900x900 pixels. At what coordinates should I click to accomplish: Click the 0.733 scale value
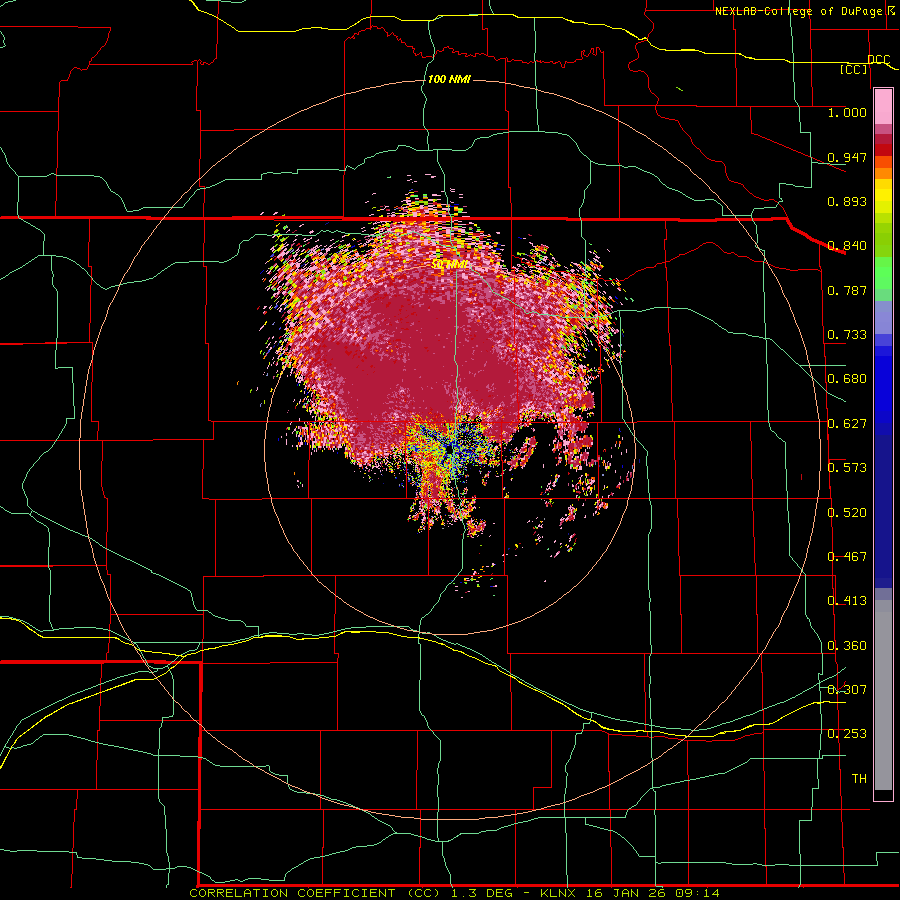click(847, 335)
